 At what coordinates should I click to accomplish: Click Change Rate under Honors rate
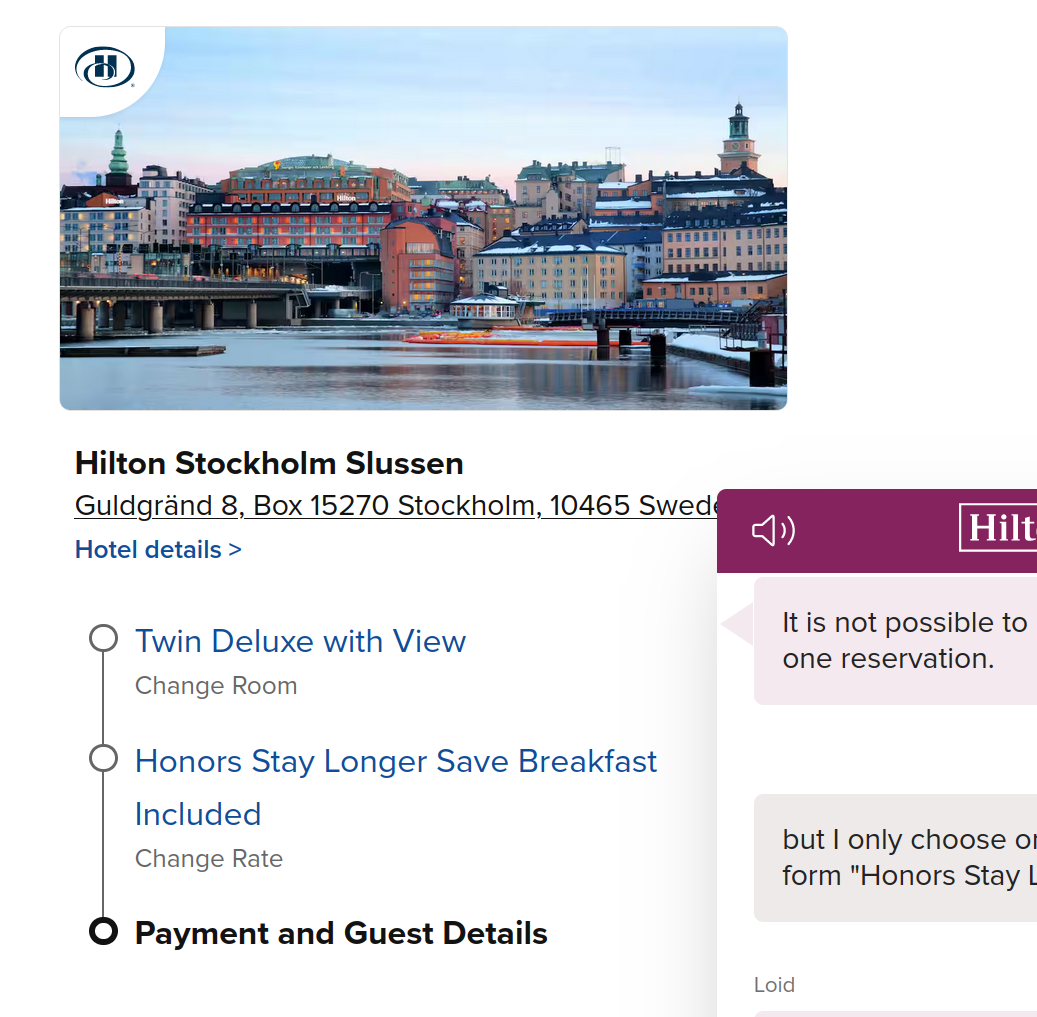pyautogui.click(x=209, y=858)
